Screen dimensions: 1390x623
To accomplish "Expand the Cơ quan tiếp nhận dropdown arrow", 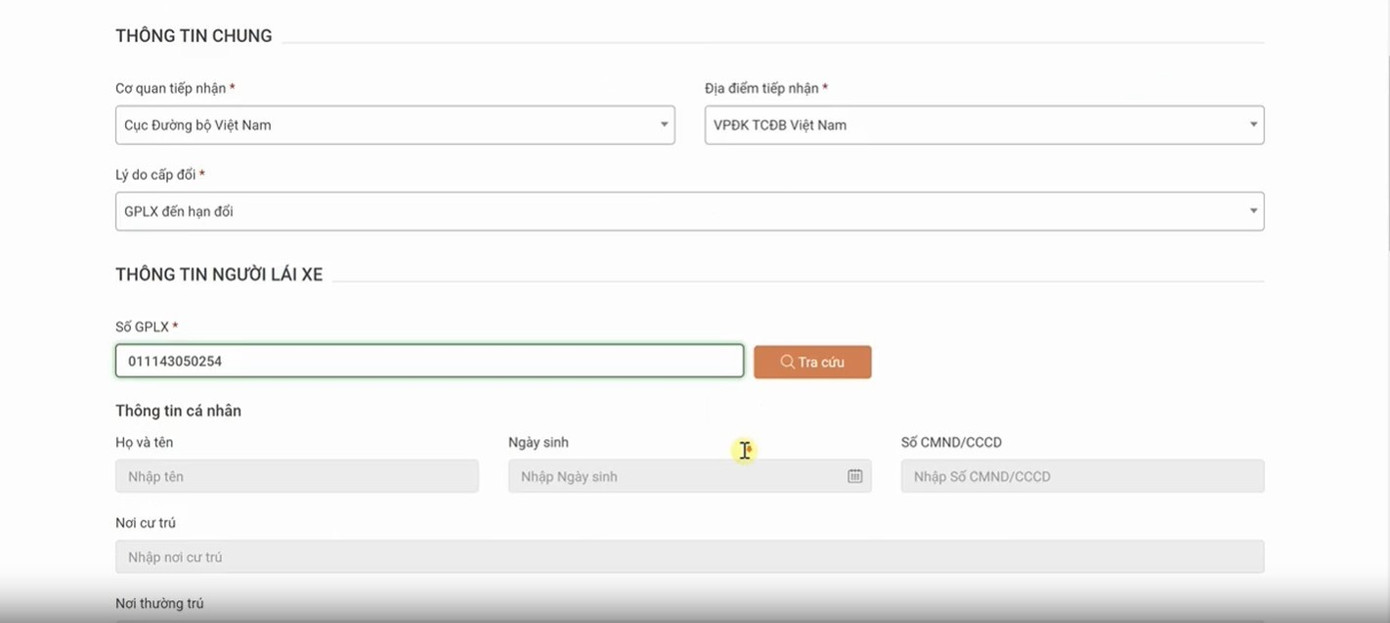I will coord(663,125).
